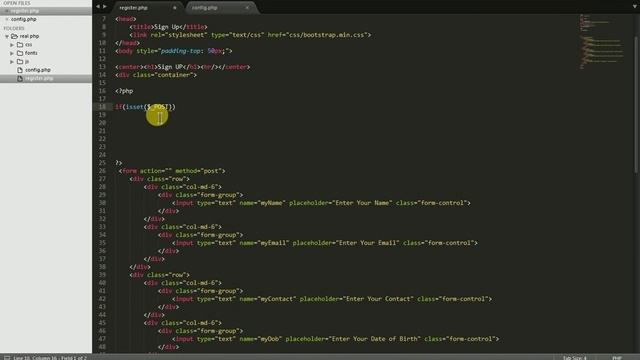Screen dimensions: 640x360
Task: Click the <?php opening tag line
Action: (x=124, y=91)
